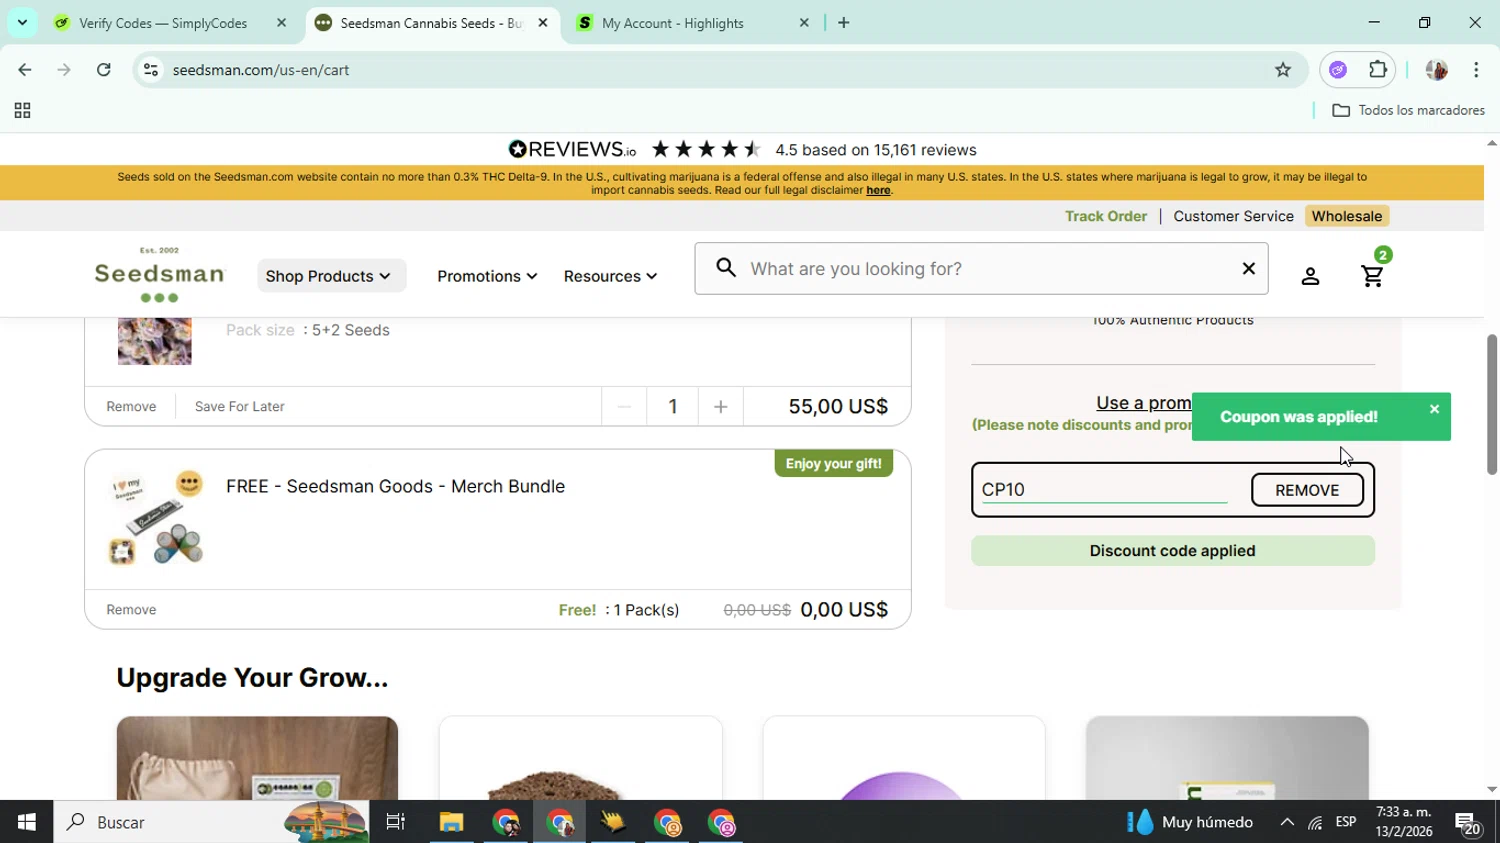This screenshot has width=1500, height=843.
Task: Open the Chrome profile avatar
Action: (1437, 70)
